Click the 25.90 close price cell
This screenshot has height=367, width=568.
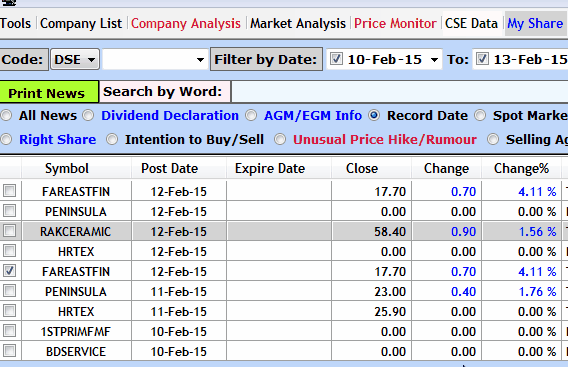[371, 312]
